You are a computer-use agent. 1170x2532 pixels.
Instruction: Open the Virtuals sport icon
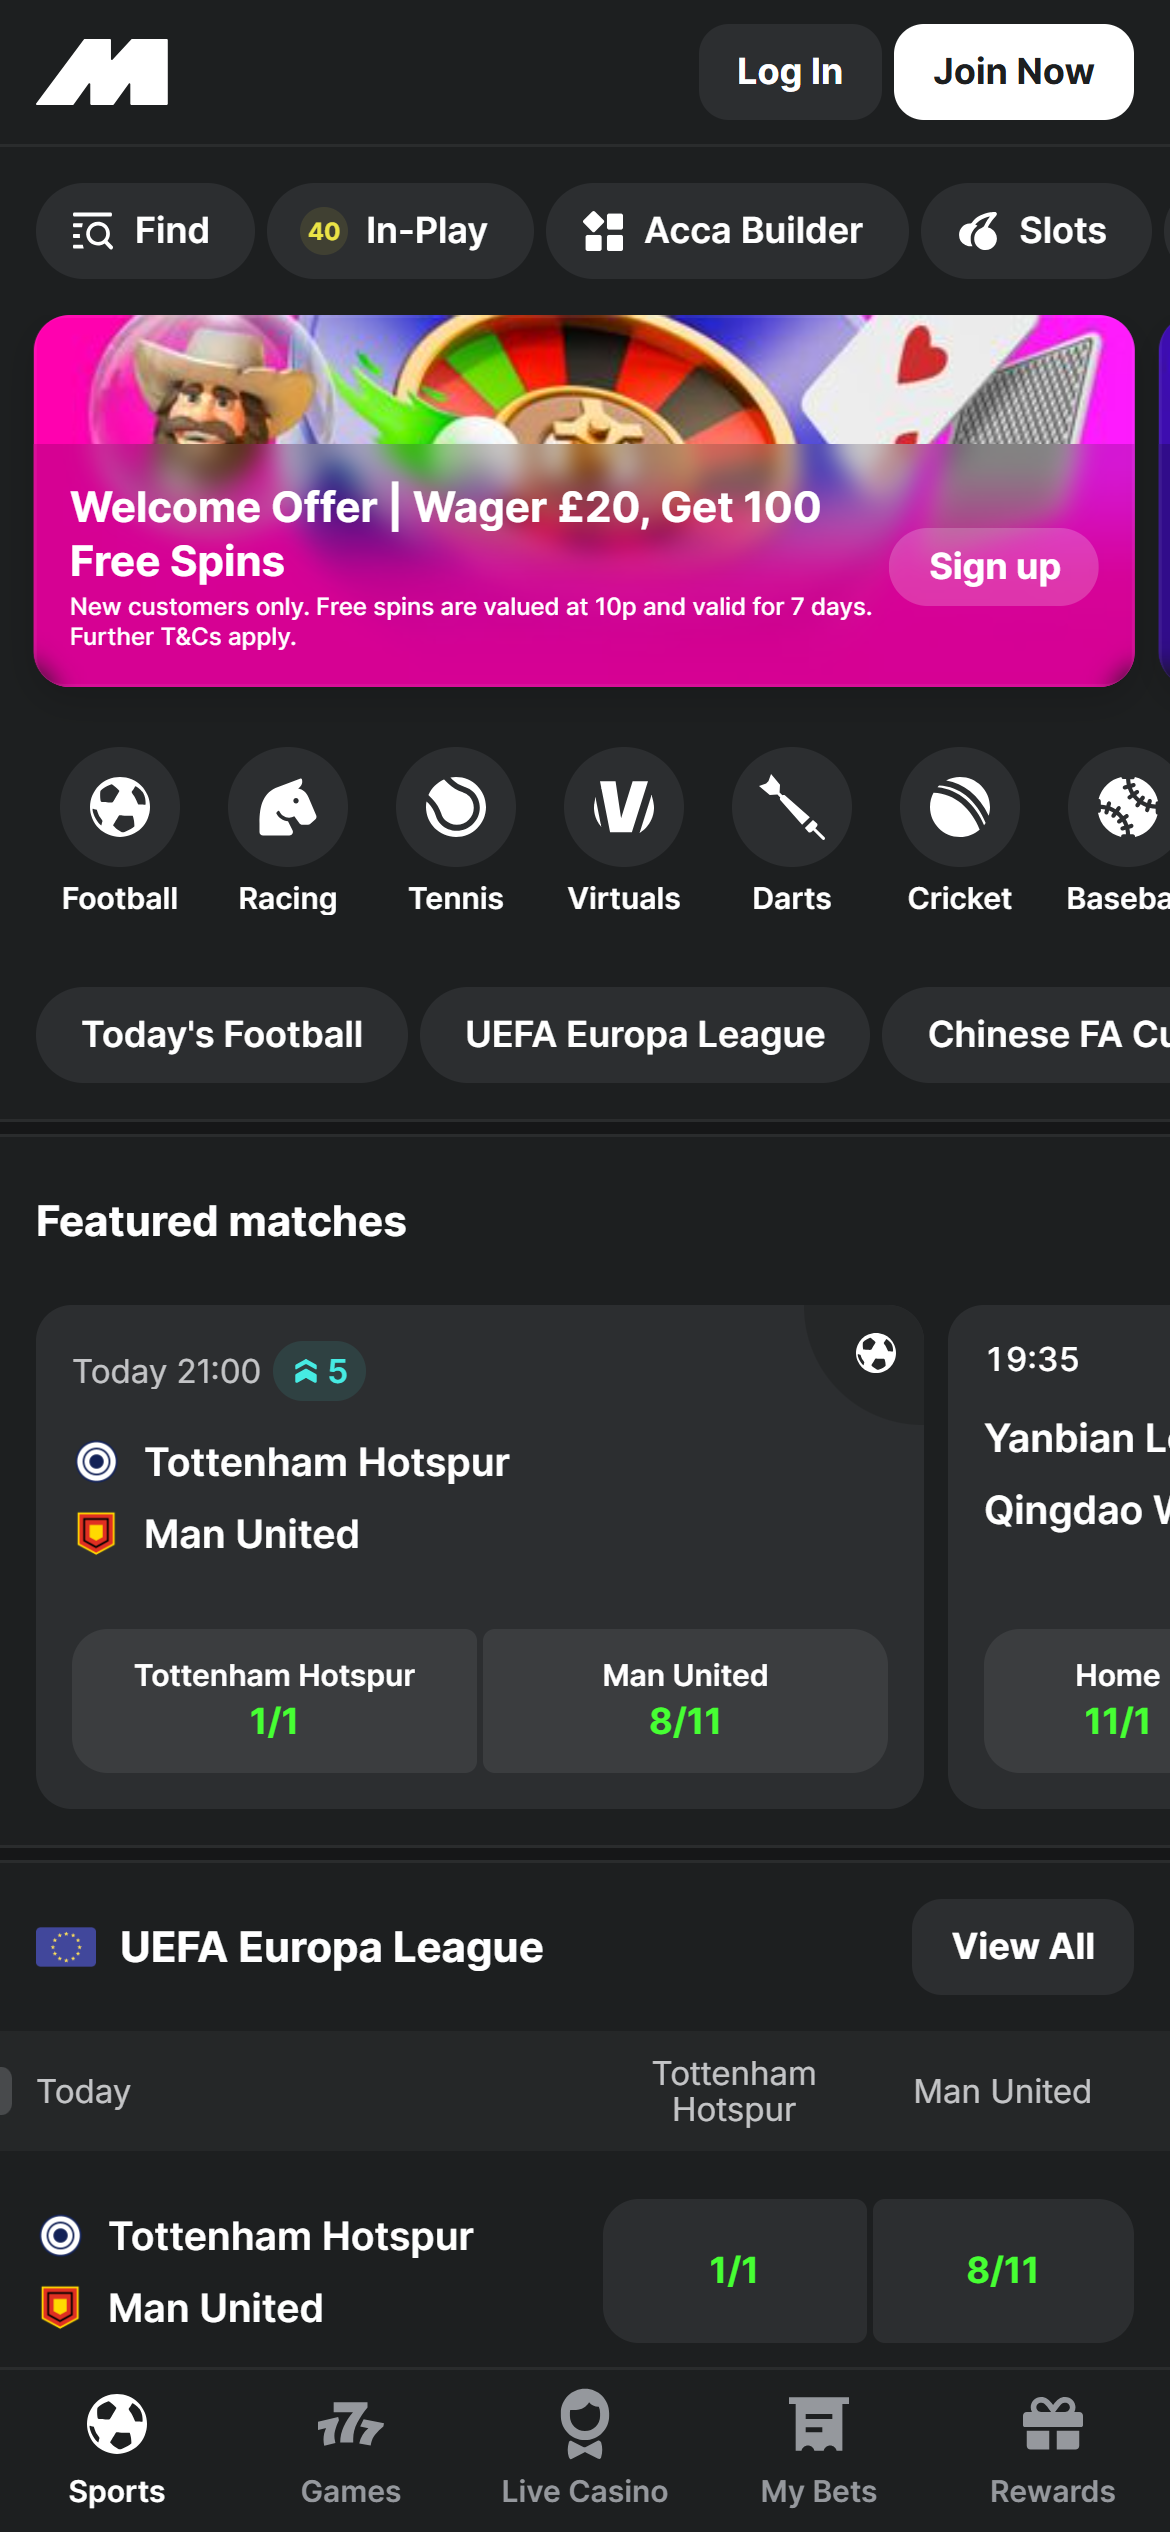[624, 807]
